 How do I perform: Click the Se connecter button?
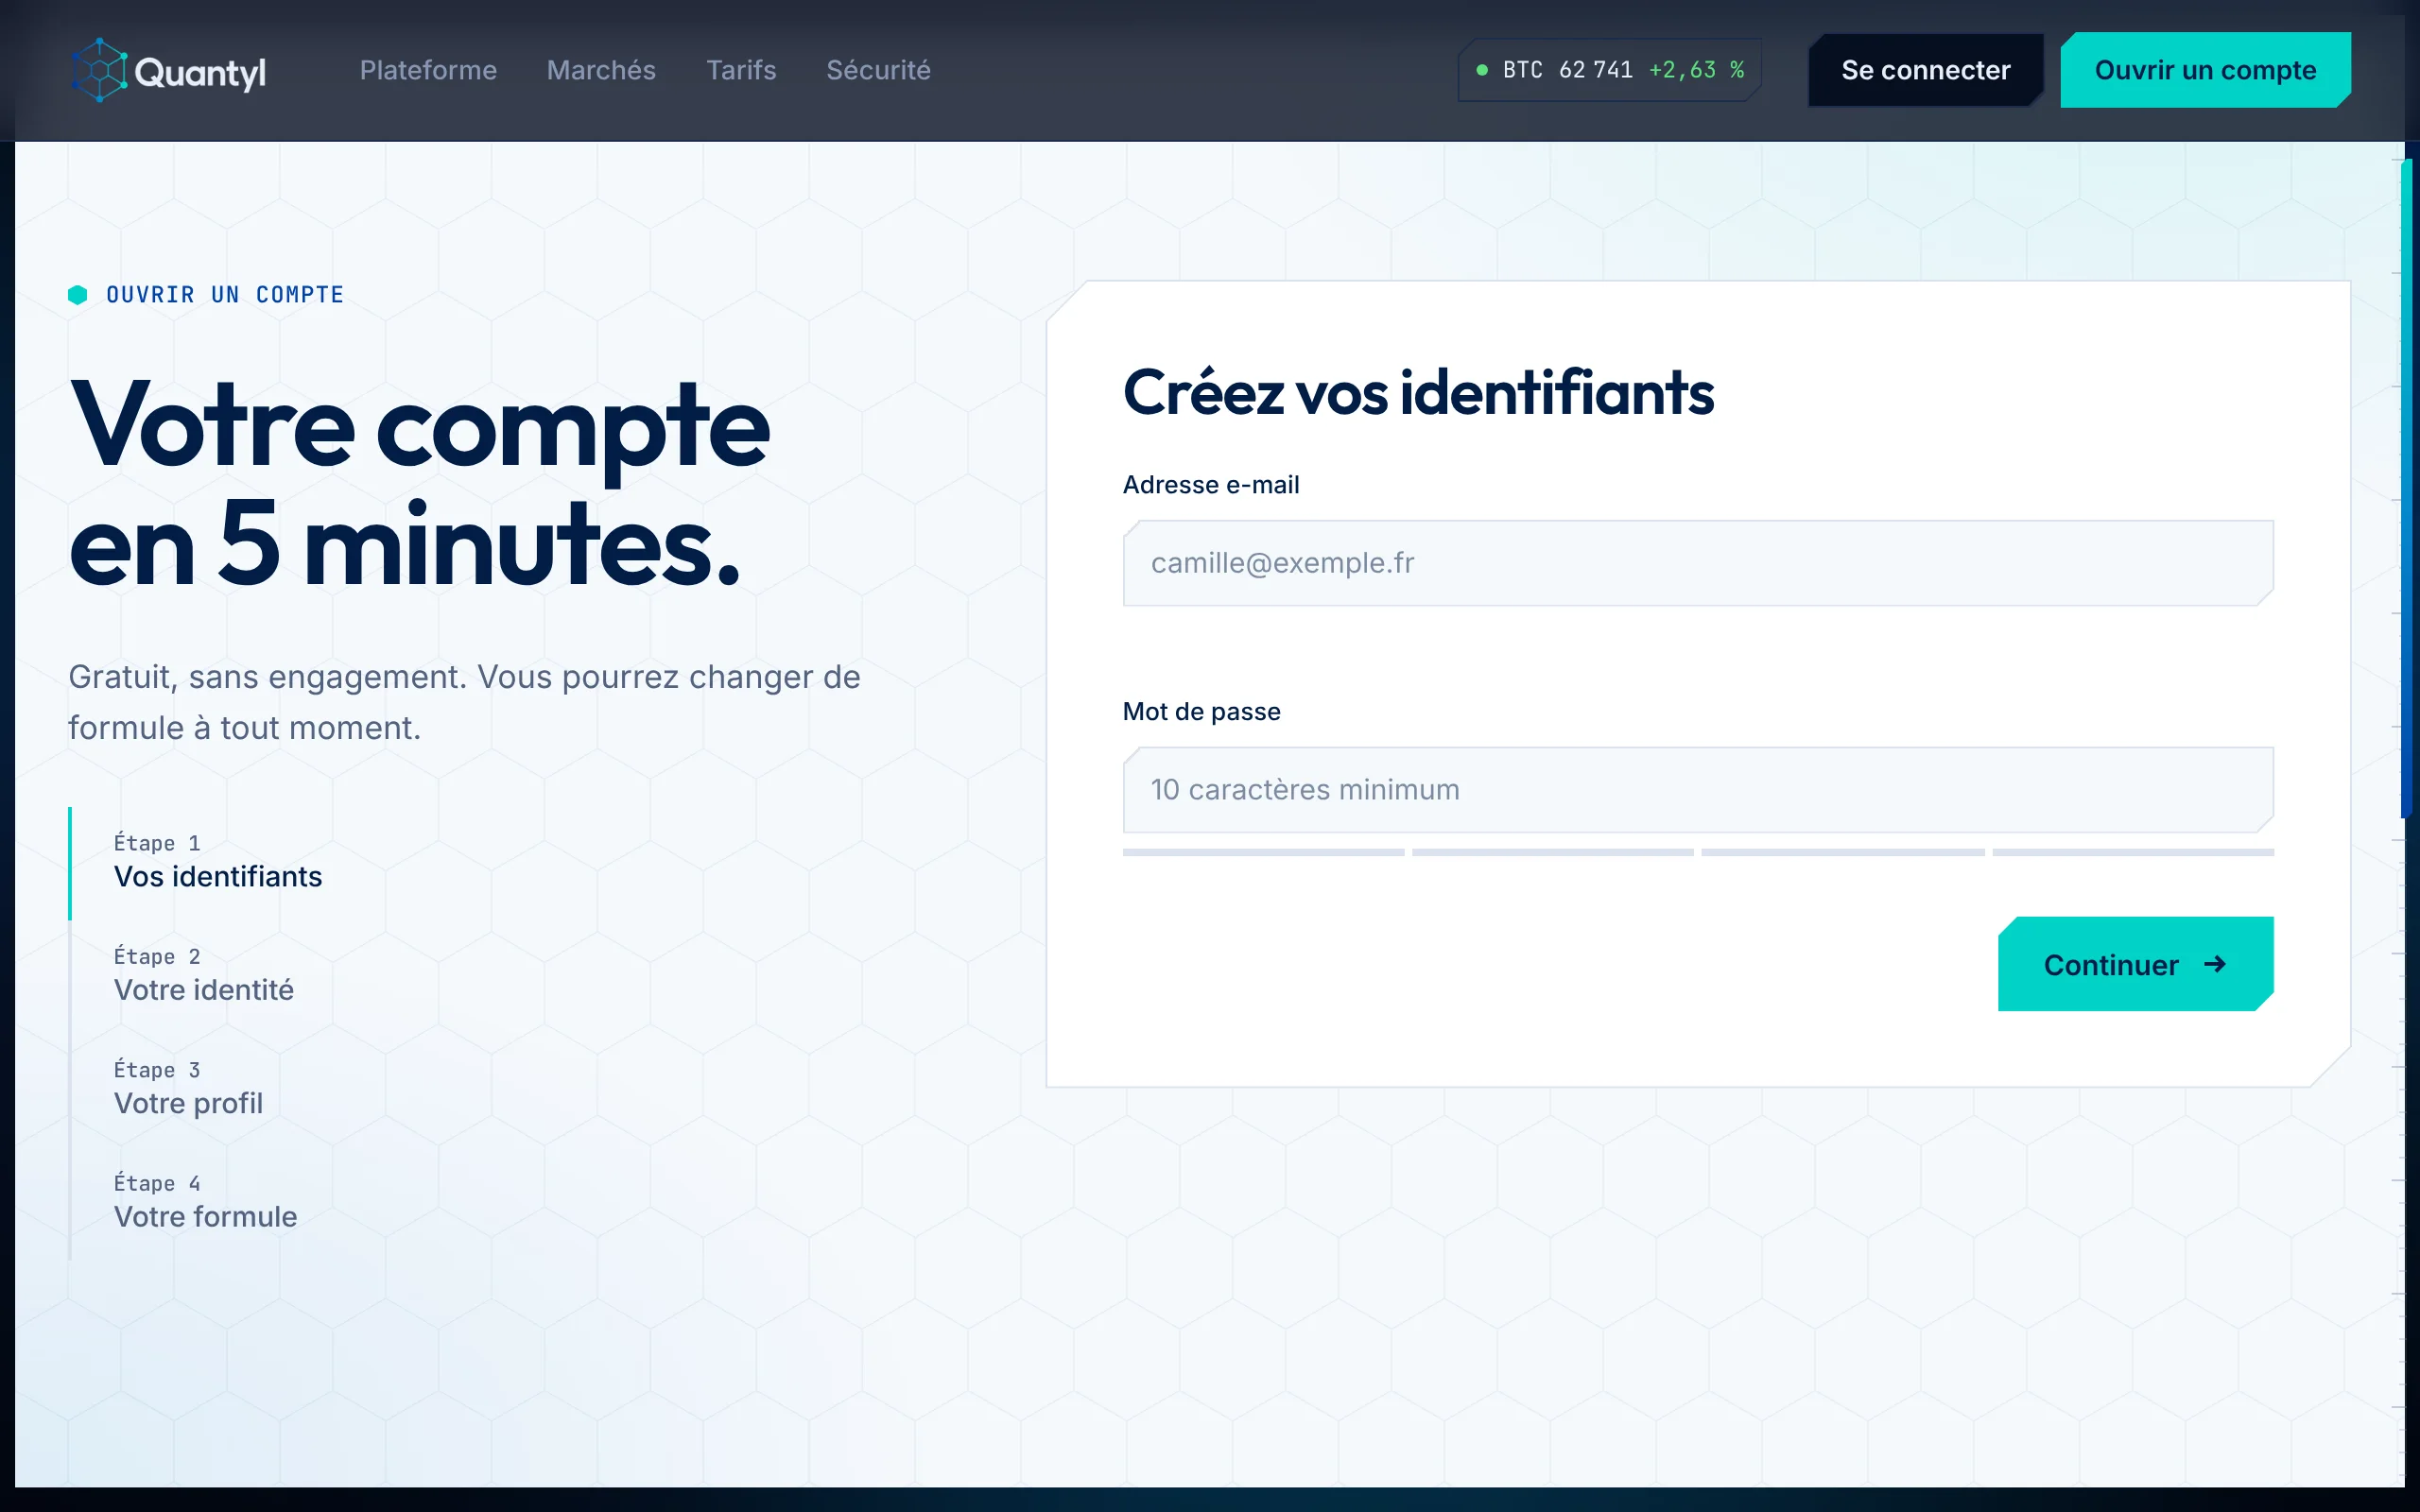[x=1926, y=70]
